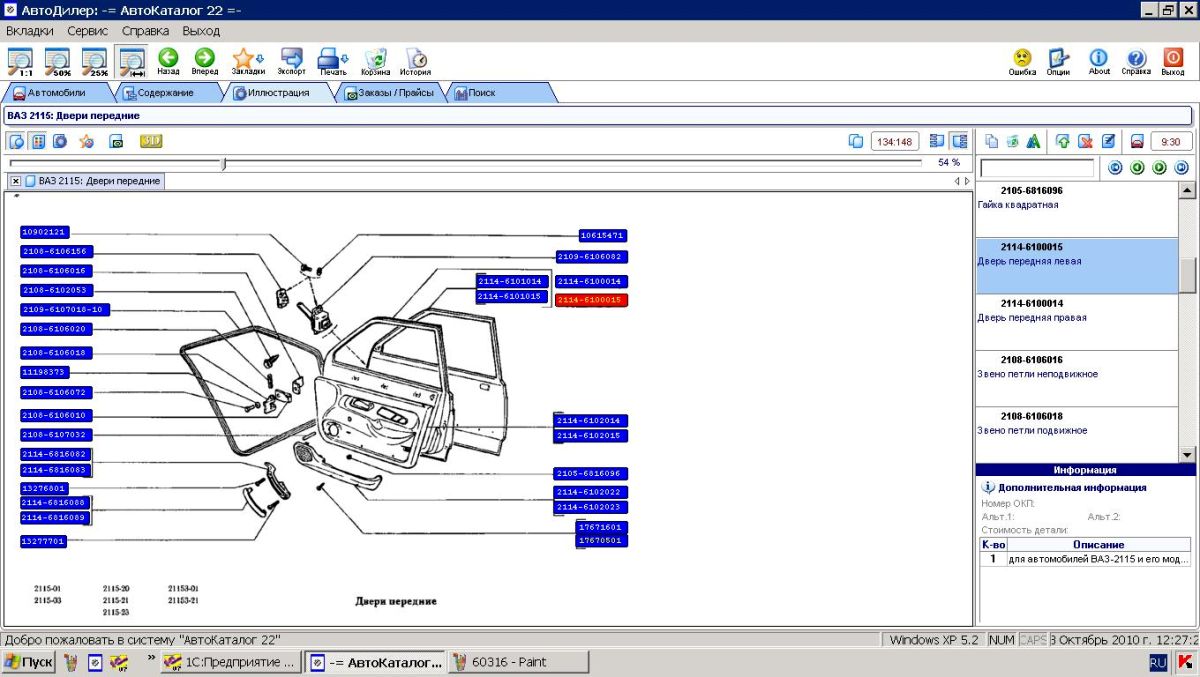Open the Выход menu item
The height and width of the screenshot is (677, 1200).
tap(201, 31)
